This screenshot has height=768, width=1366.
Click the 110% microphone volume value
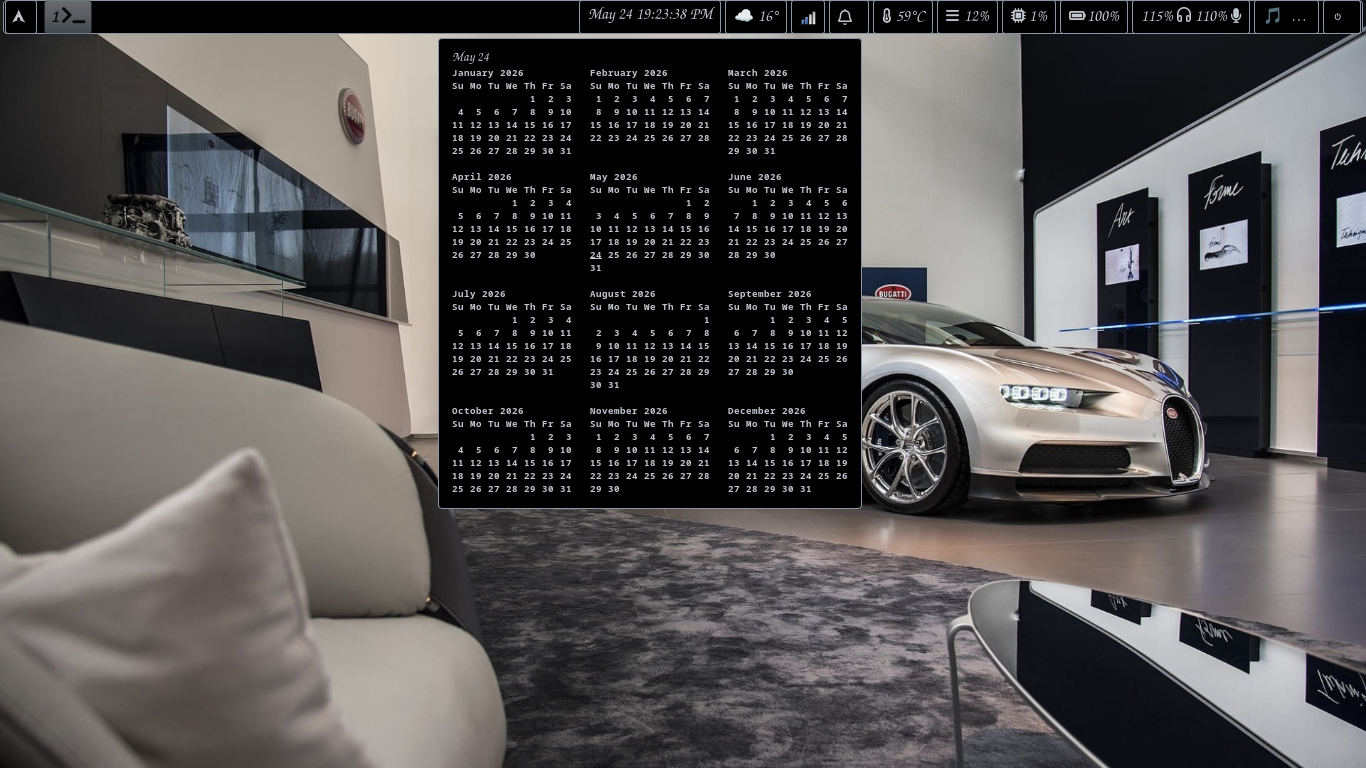tap(1211, 17)
